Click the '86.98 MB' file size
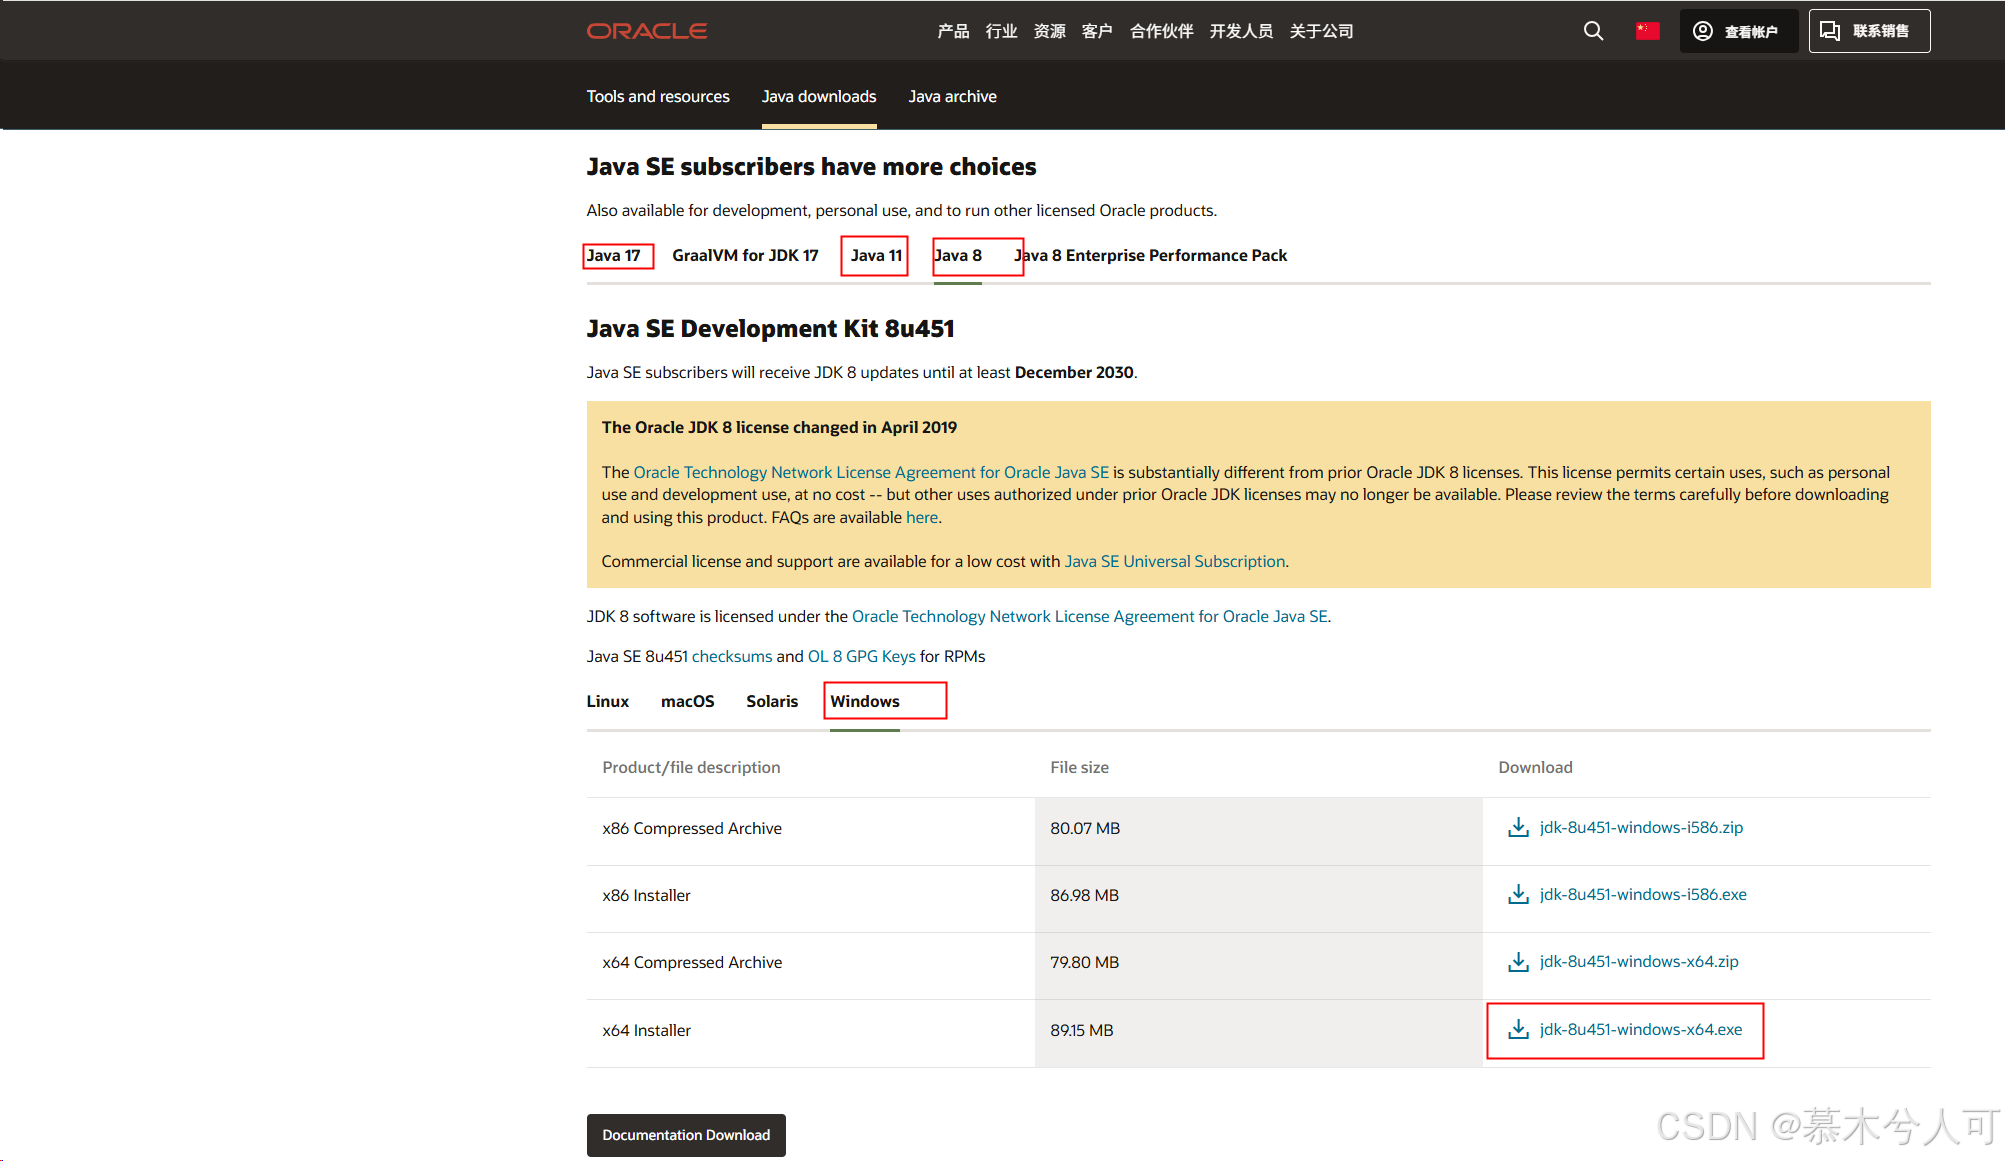This screenshot has height=1161, width=2005. [x=1084, y=895]
